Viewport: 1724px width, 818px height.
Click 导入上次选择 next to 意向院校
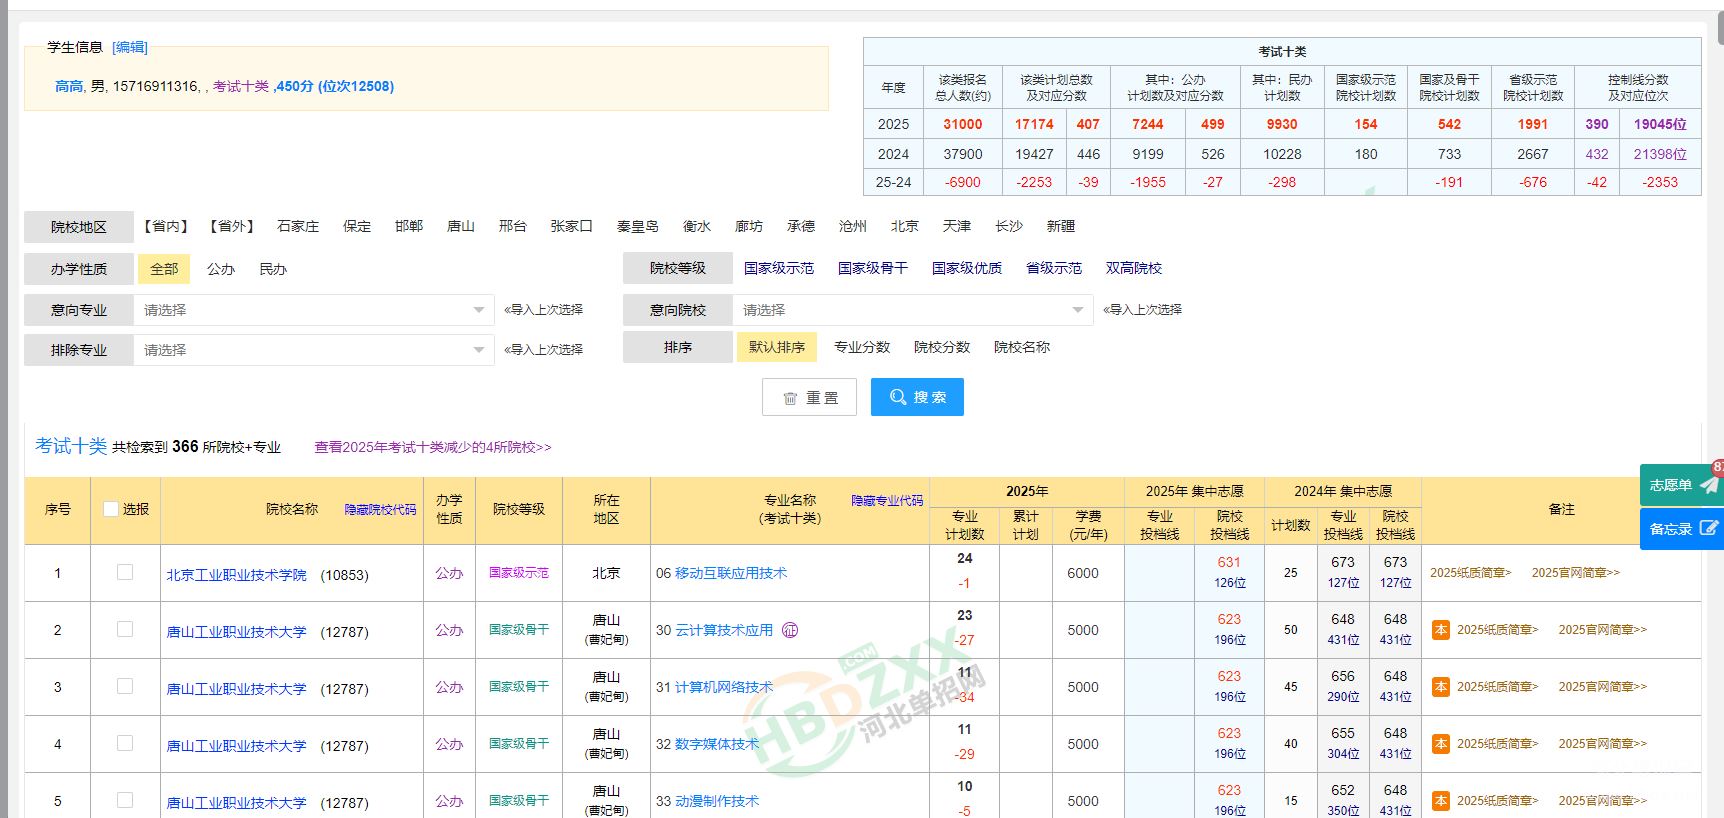pos(1142,310)
